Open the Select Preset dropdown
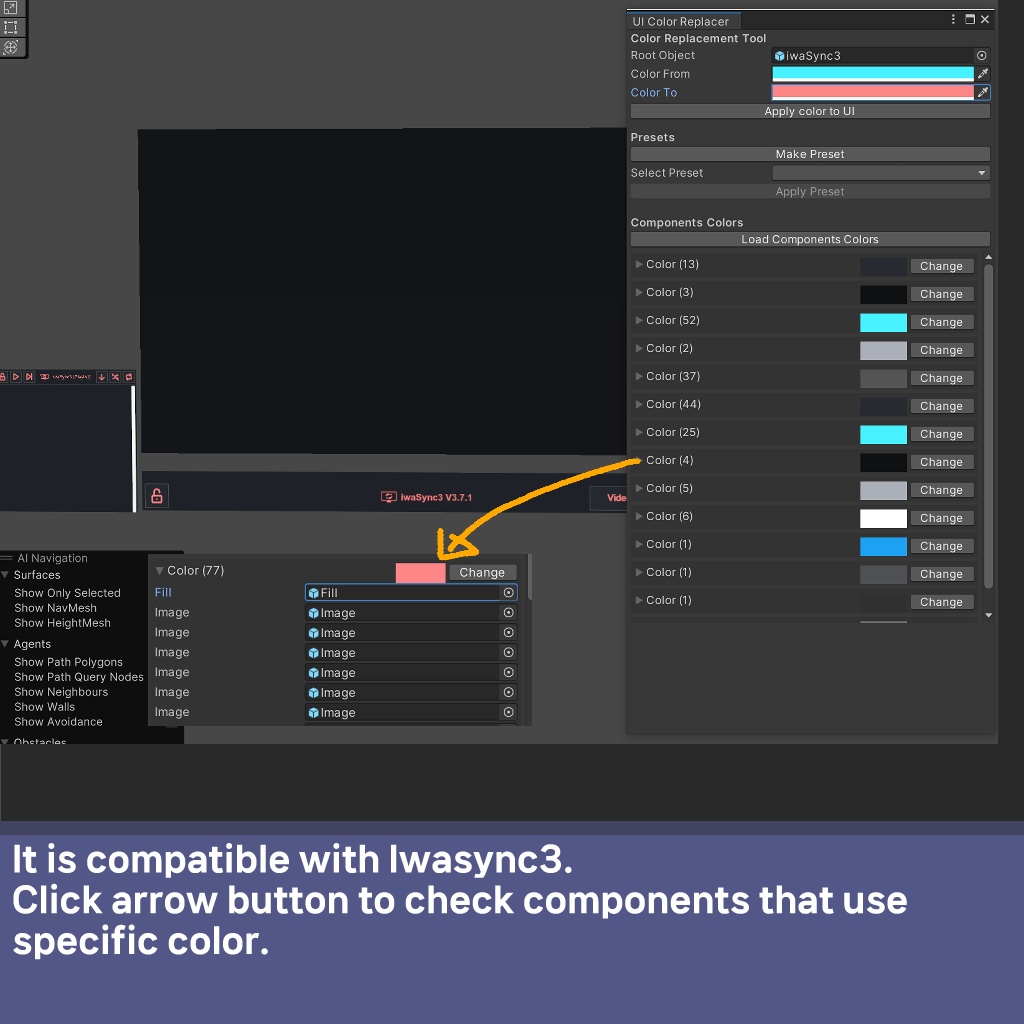 879,172
